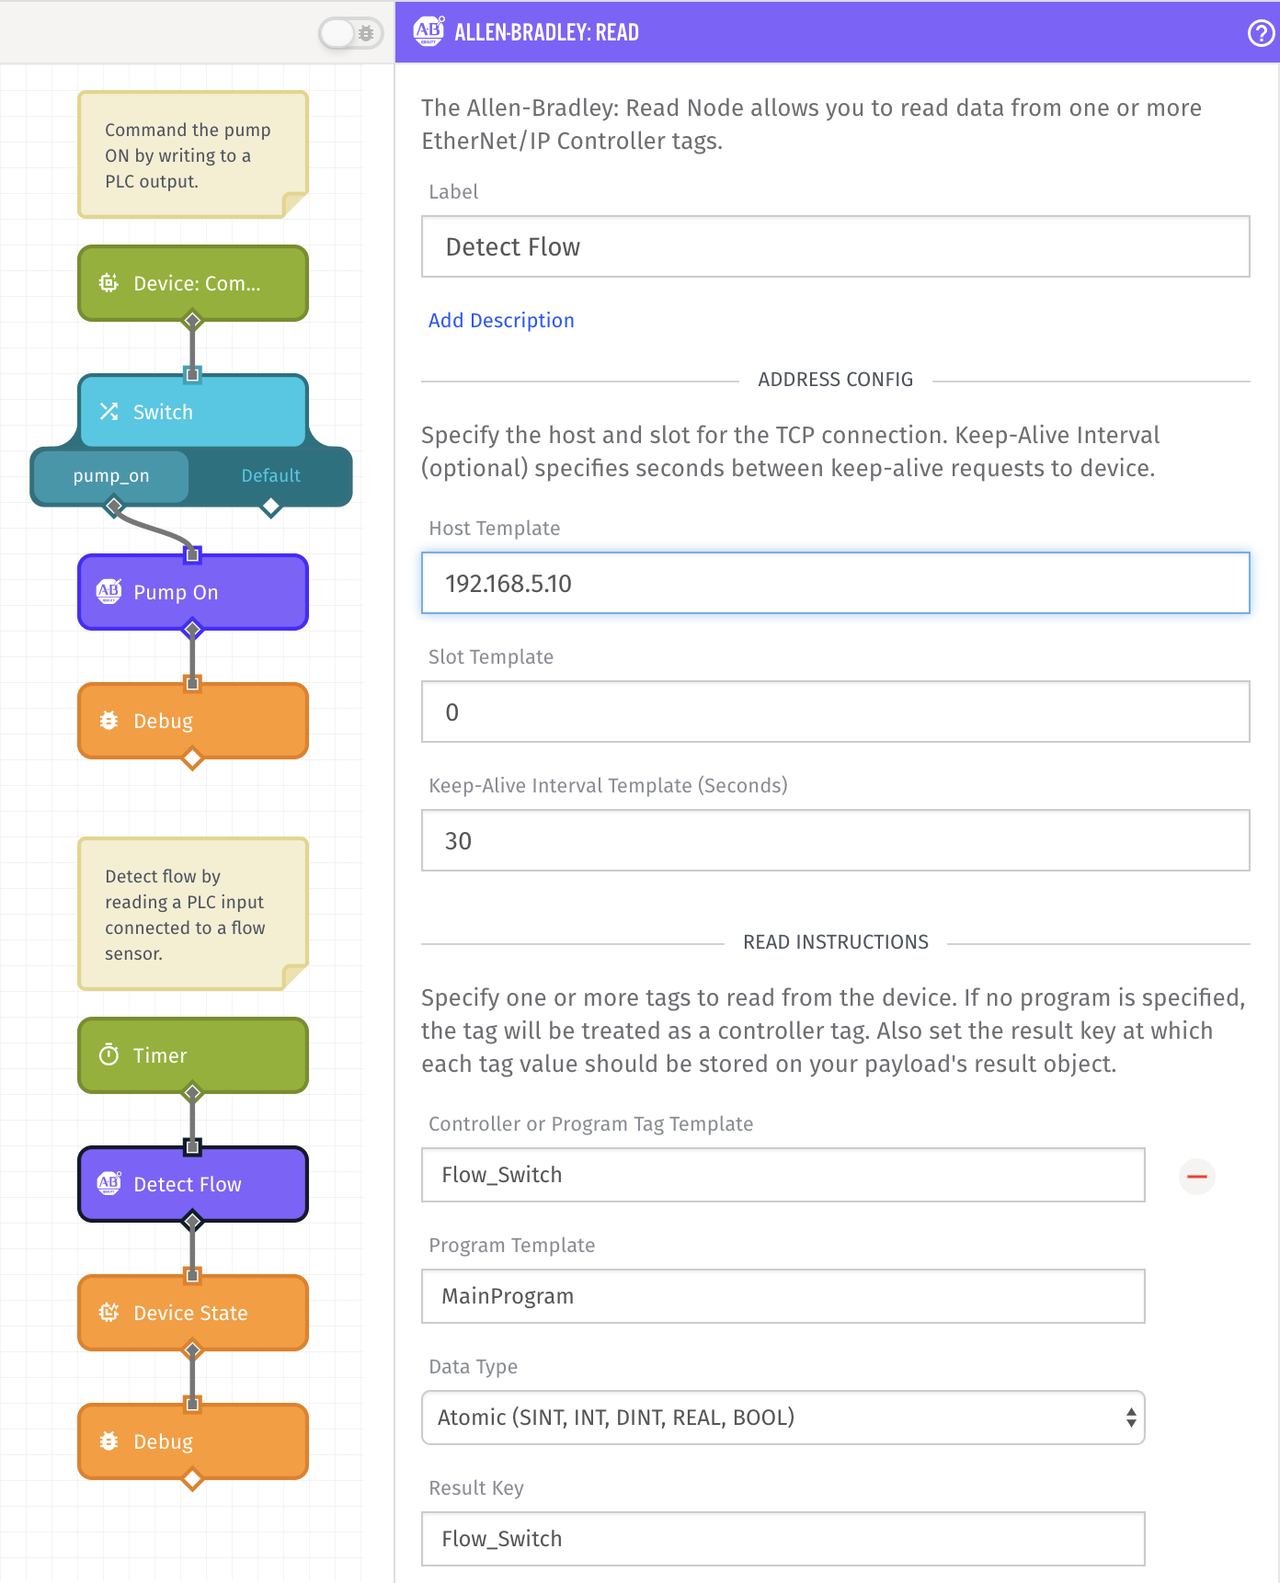Click the Timer node's clock icon
Image resolution: width=1280 pixels, height=1583 pixels.
(x=109, y=1055)
